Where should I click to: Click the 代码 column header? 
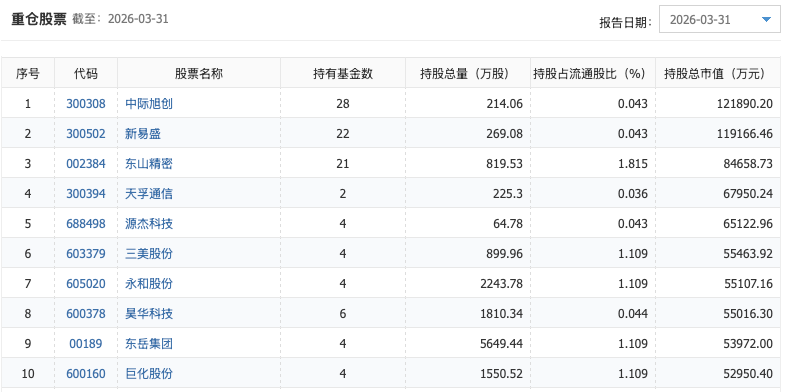[86, 74]
